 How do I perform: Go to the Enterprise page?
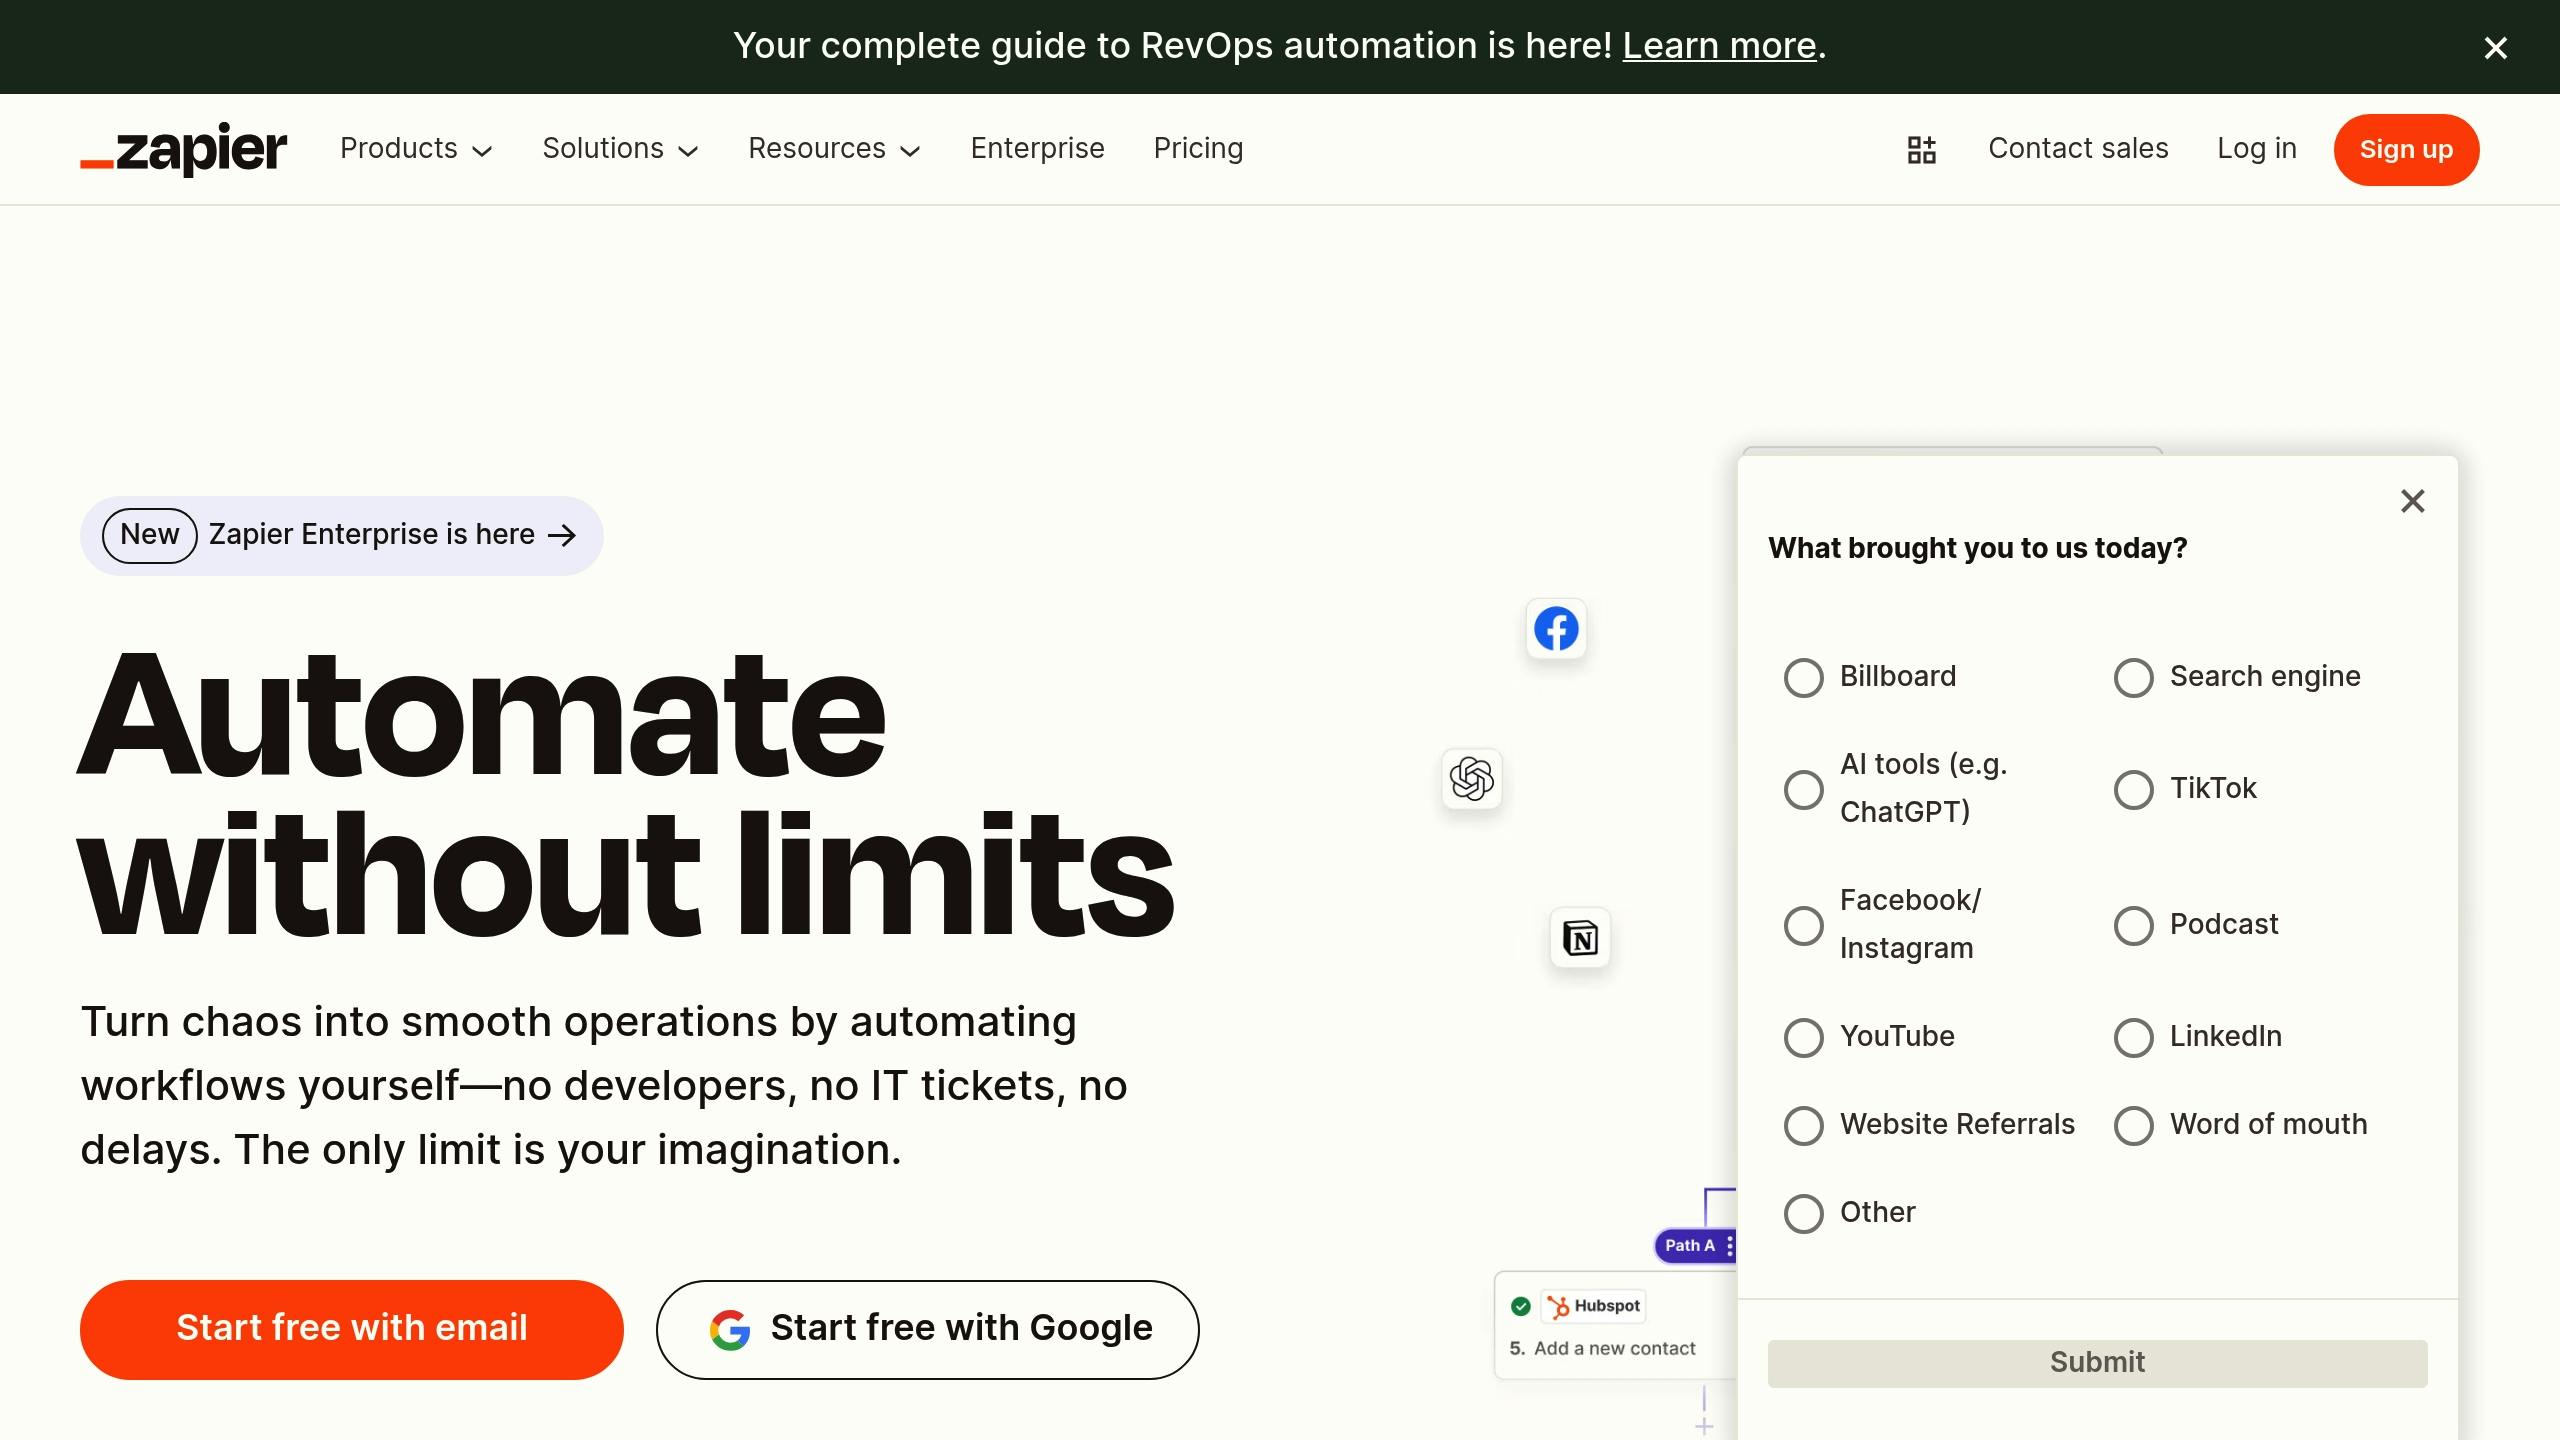pos(1037,149)
